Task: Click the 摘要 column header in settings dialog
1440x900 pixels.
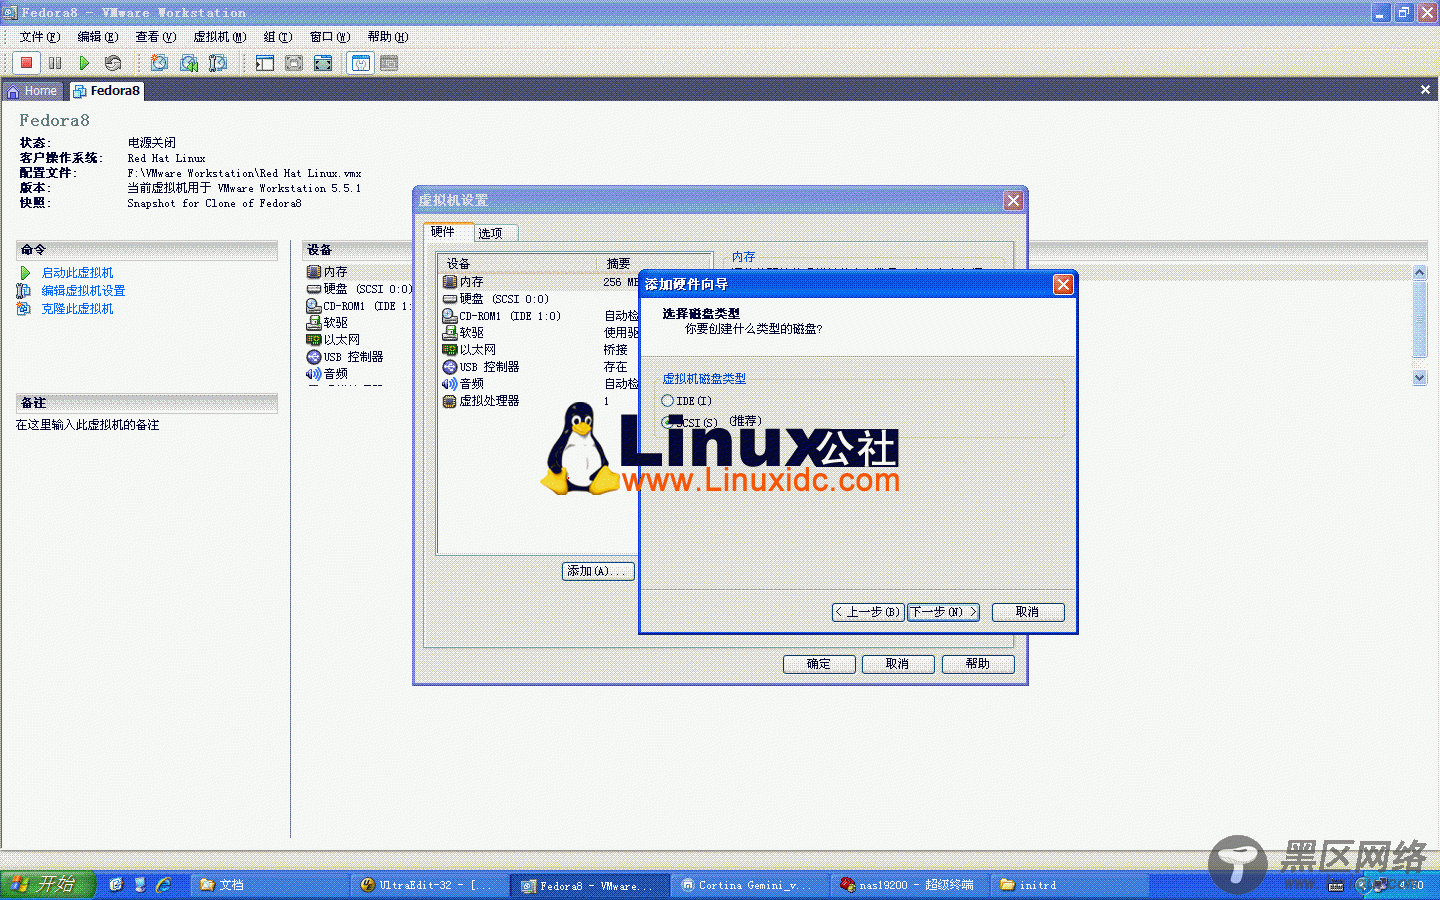Action: (x=656, y=264)
